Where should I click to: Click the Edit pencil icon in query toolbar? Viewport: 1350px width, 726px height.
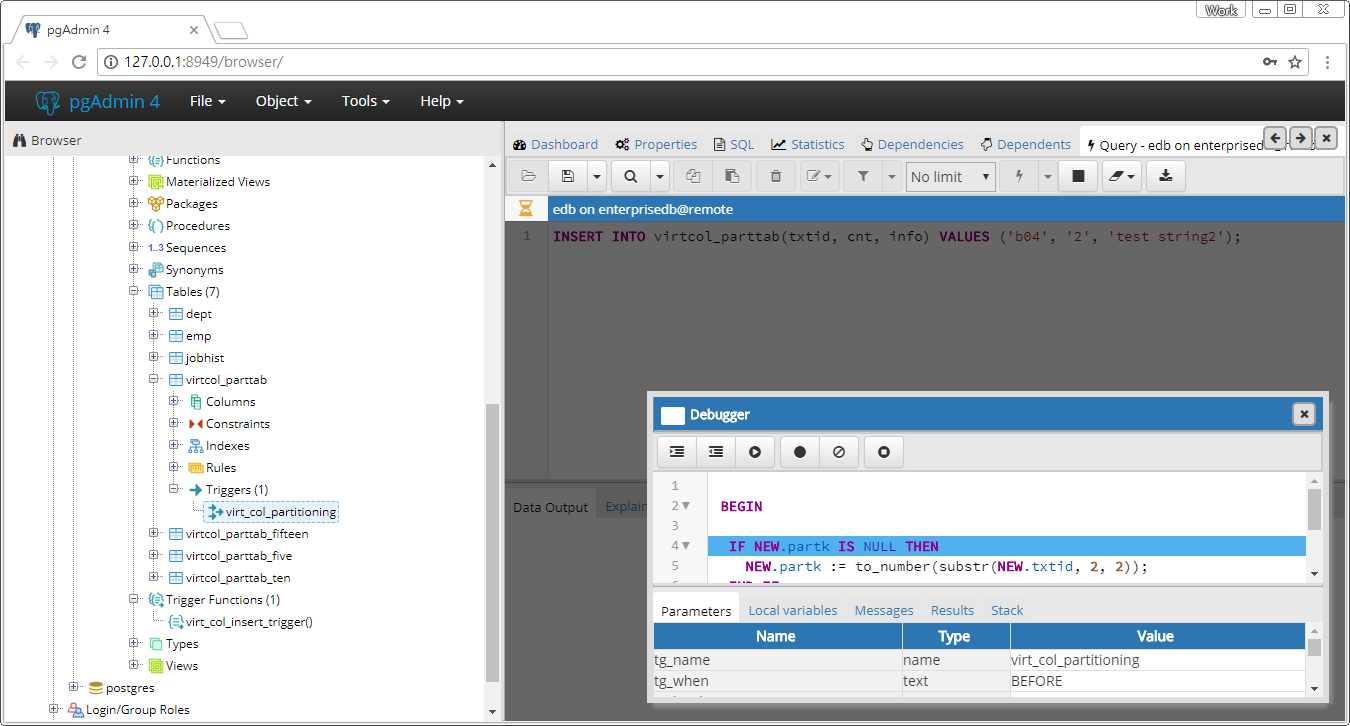pos(820,176)
